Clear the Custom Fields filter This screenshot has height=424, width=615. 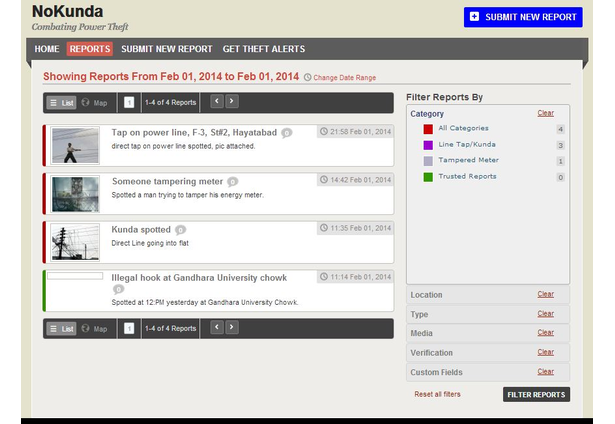click(546, 372)
